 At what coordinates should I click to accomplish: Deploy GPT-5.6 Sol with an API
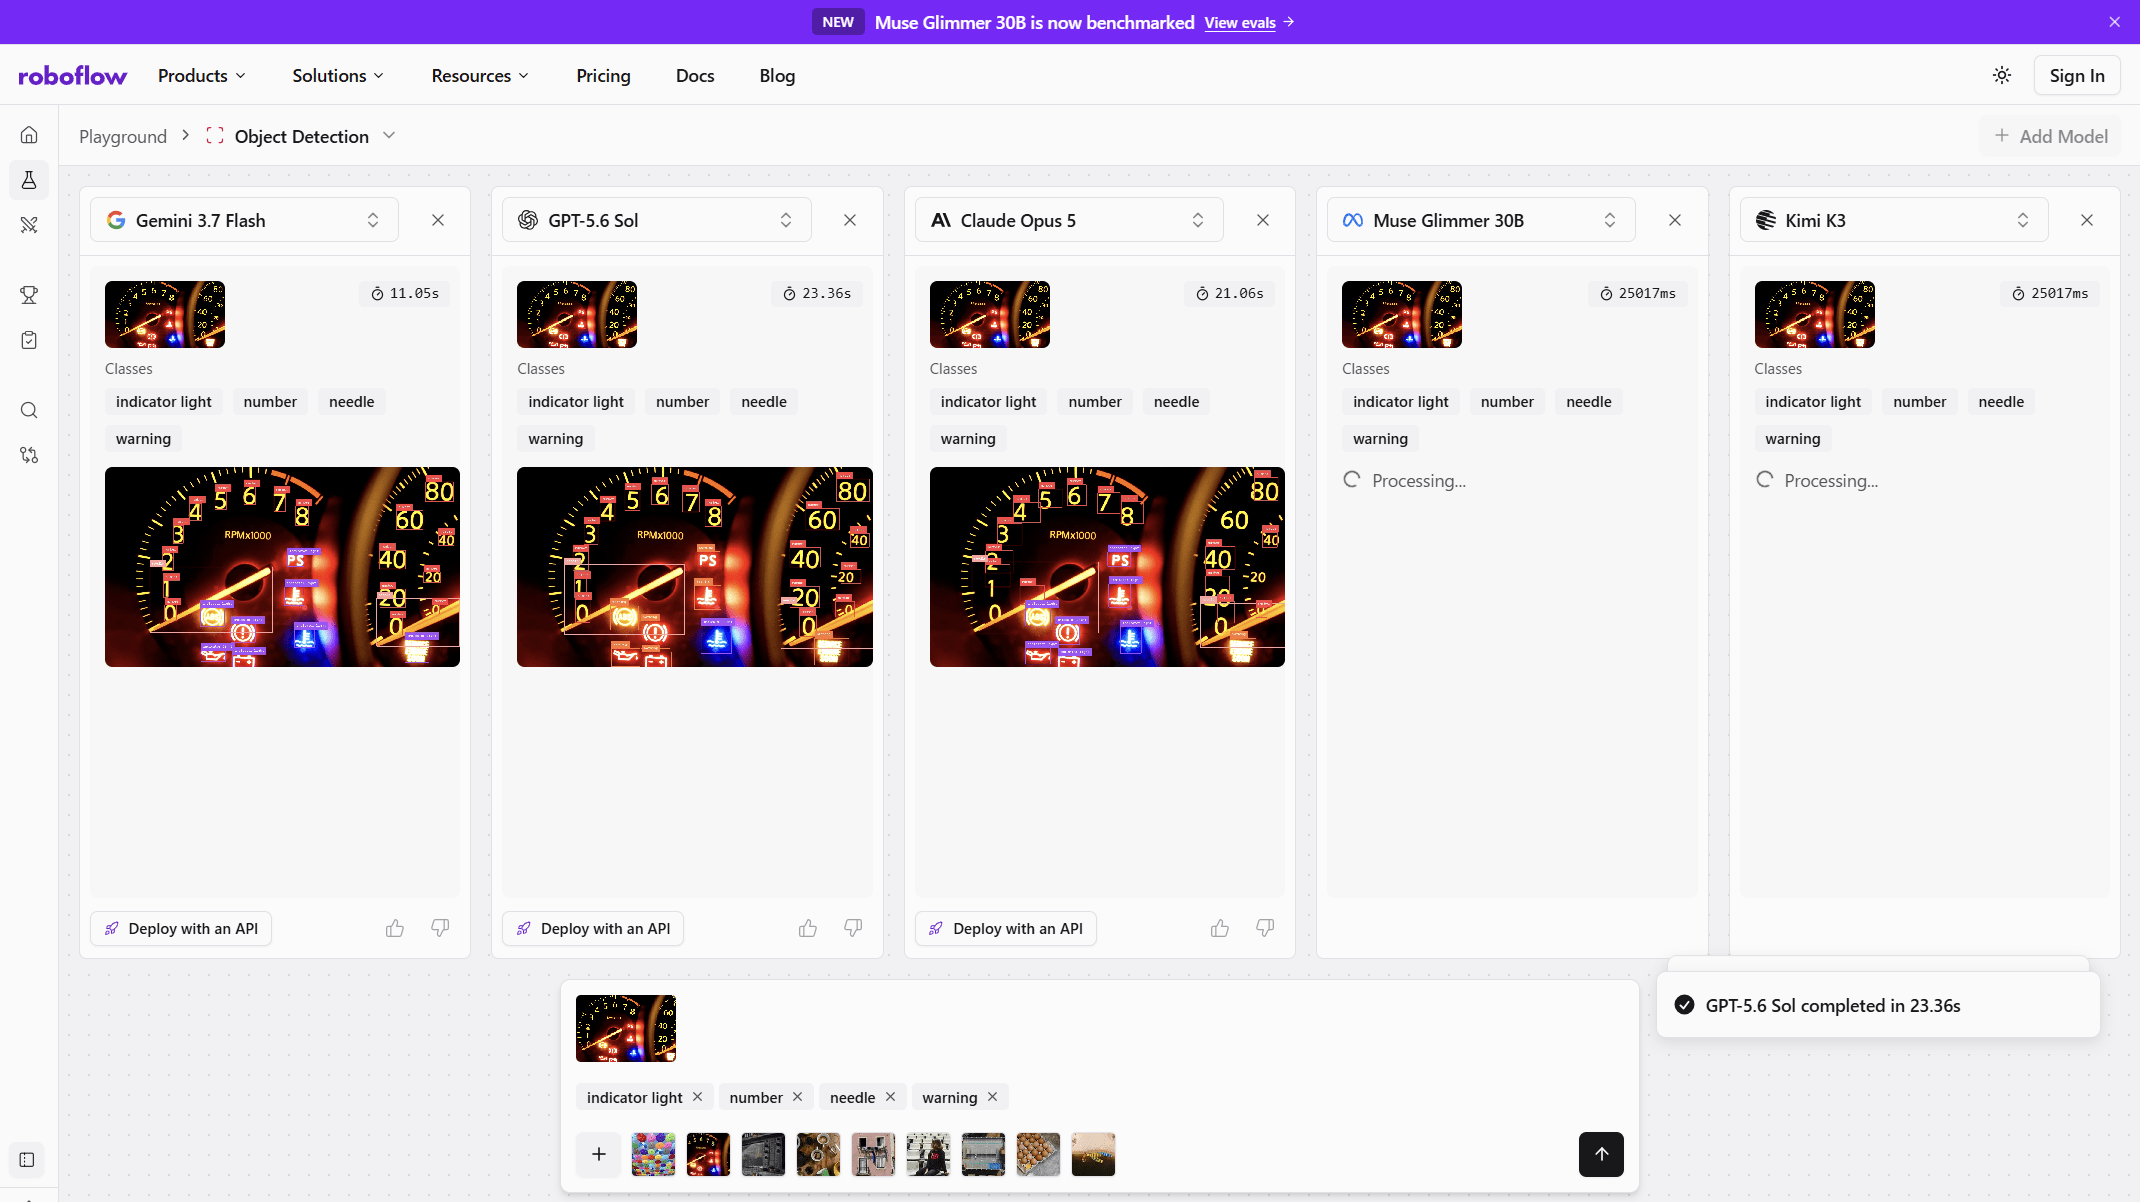(x=593, y=928)
